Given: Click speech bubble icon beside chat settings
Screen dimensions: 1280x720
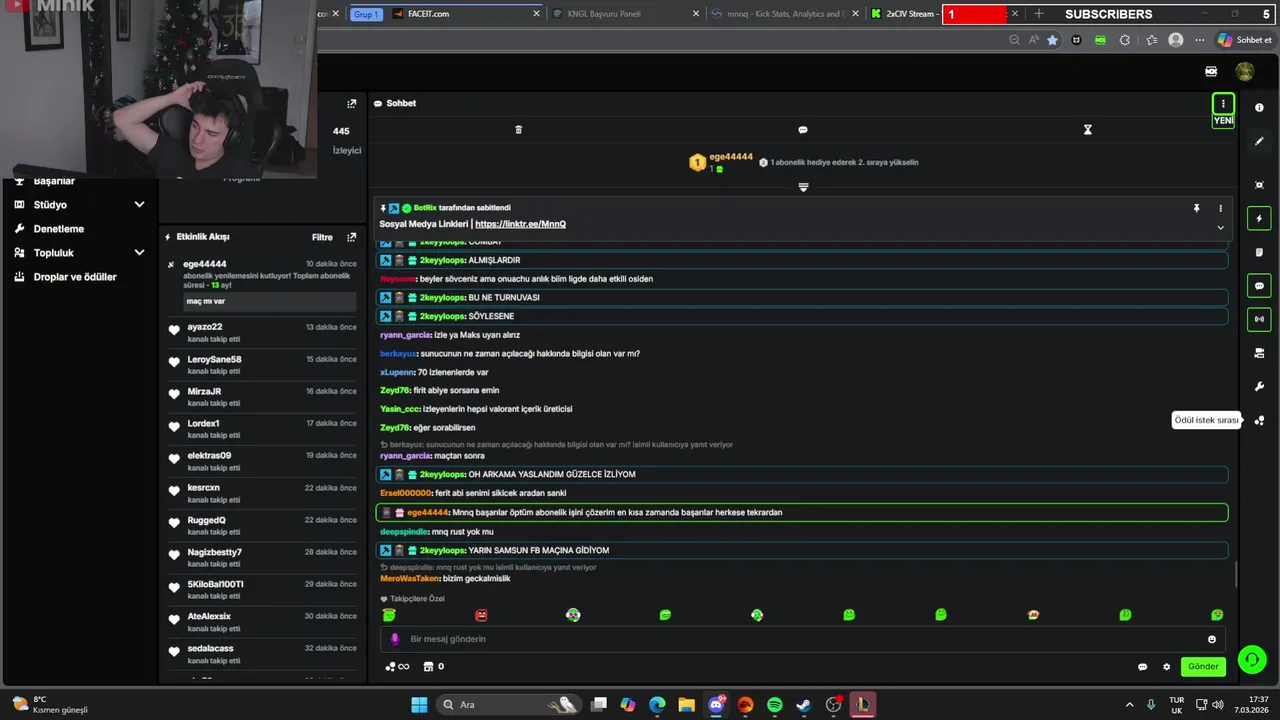Looking at the screenshot, I should tap(1142, 667).
